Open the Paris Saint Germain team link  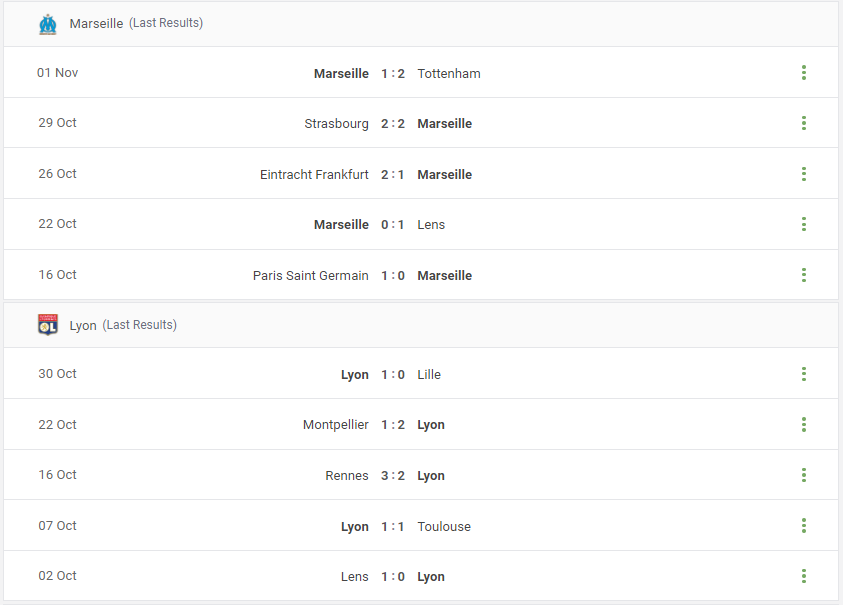tap(311, 276)
